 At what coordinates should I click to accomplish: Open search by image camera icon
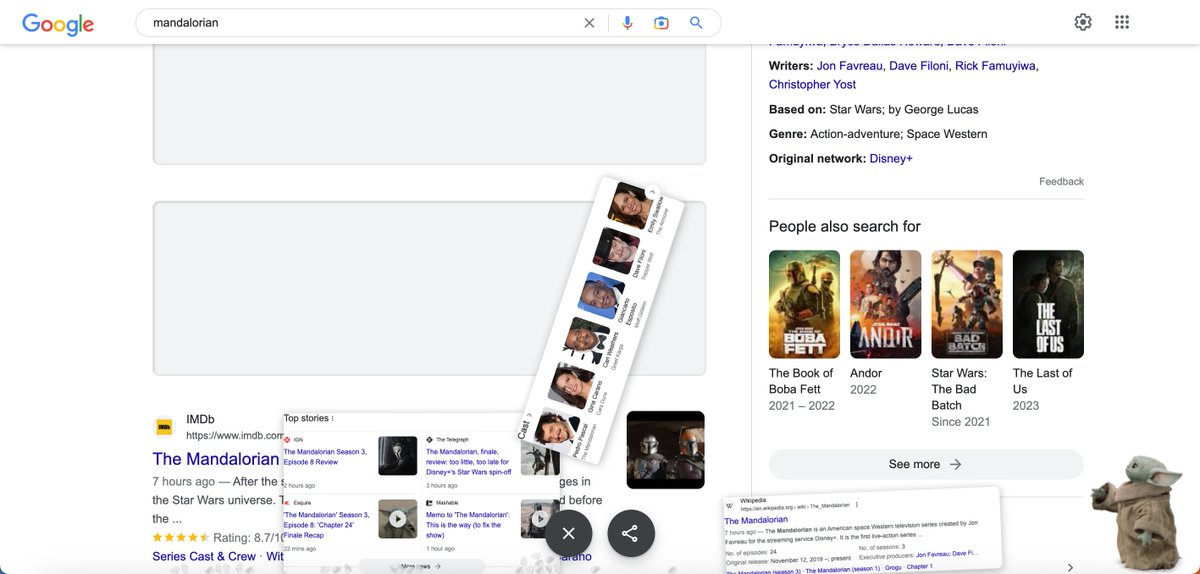(661, 23)
